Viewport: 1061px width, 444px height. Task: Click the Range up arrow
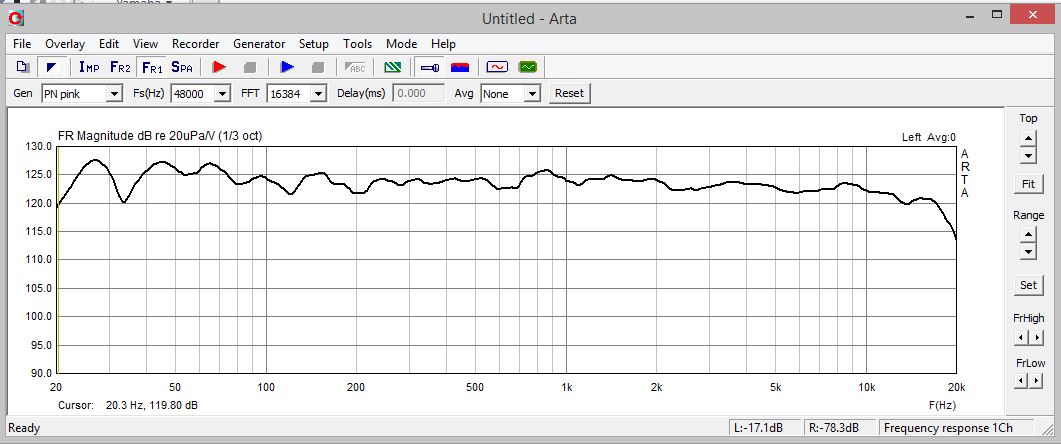click(x=1028, y=234)
